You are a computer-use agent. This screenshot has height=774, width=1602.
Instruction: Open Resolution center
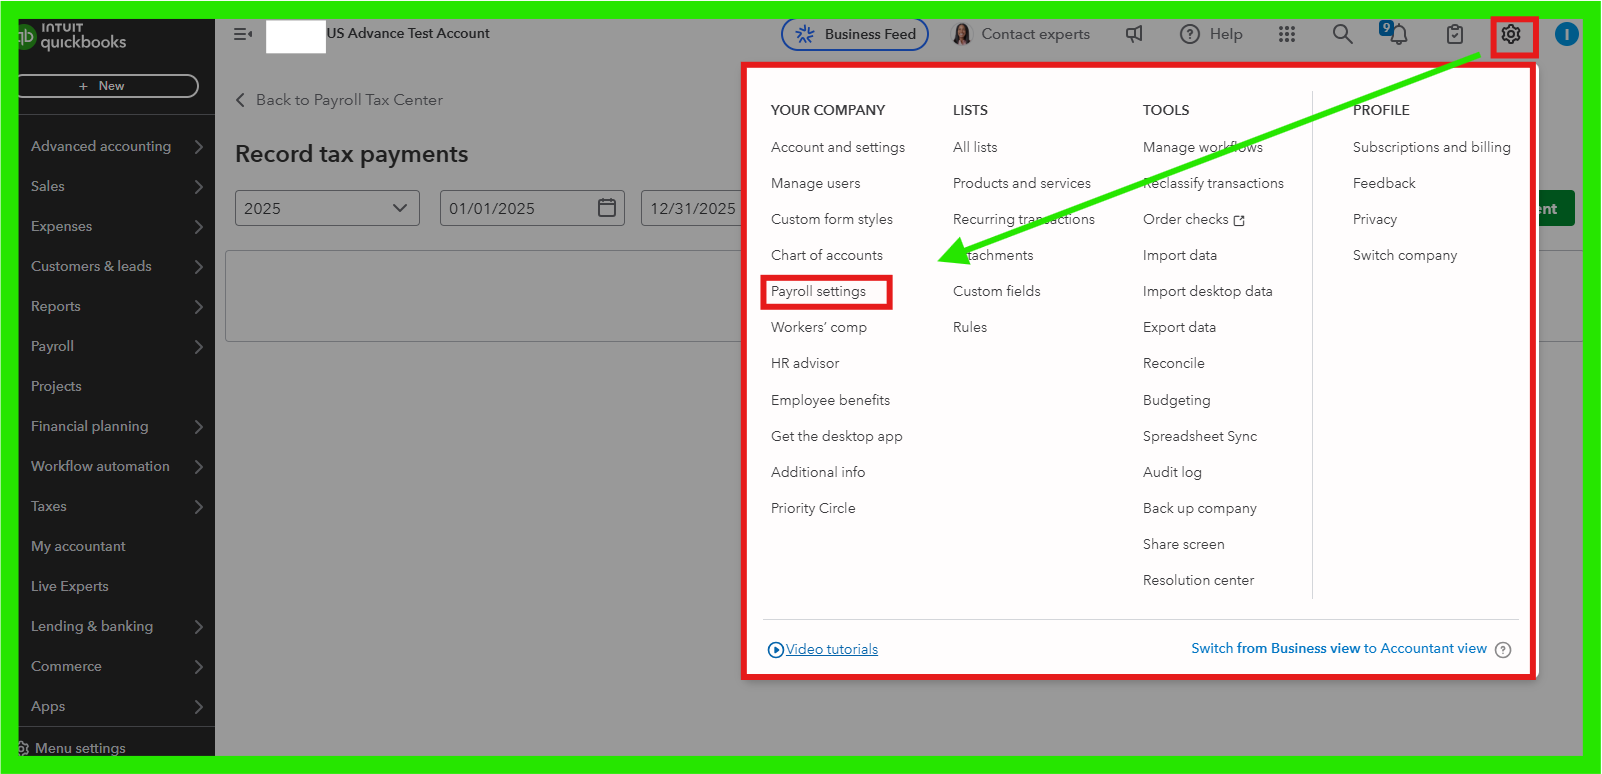[x=1198, y=580]
